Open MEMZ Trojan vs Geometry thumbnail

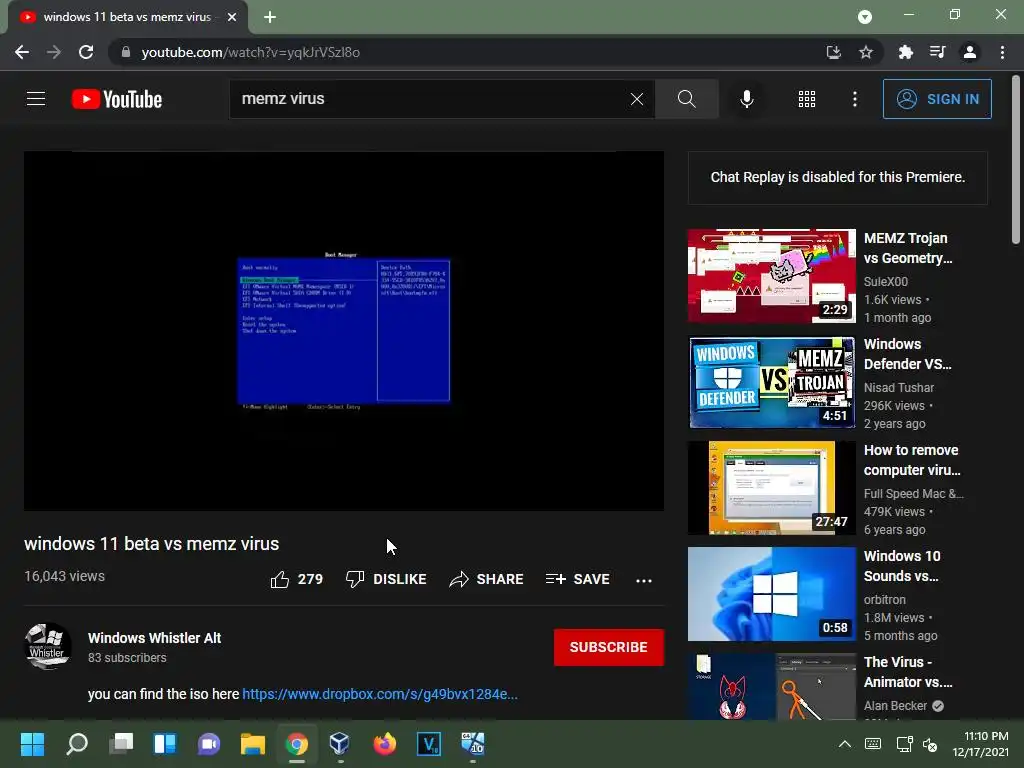[772, 276]
